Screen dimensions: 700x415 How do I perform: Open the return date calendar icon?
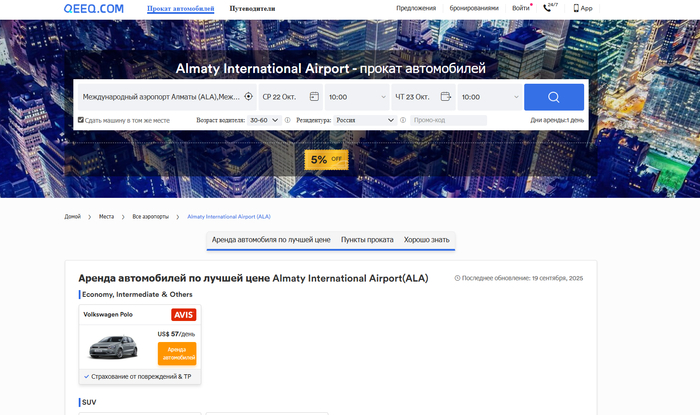tap(446, 97)
